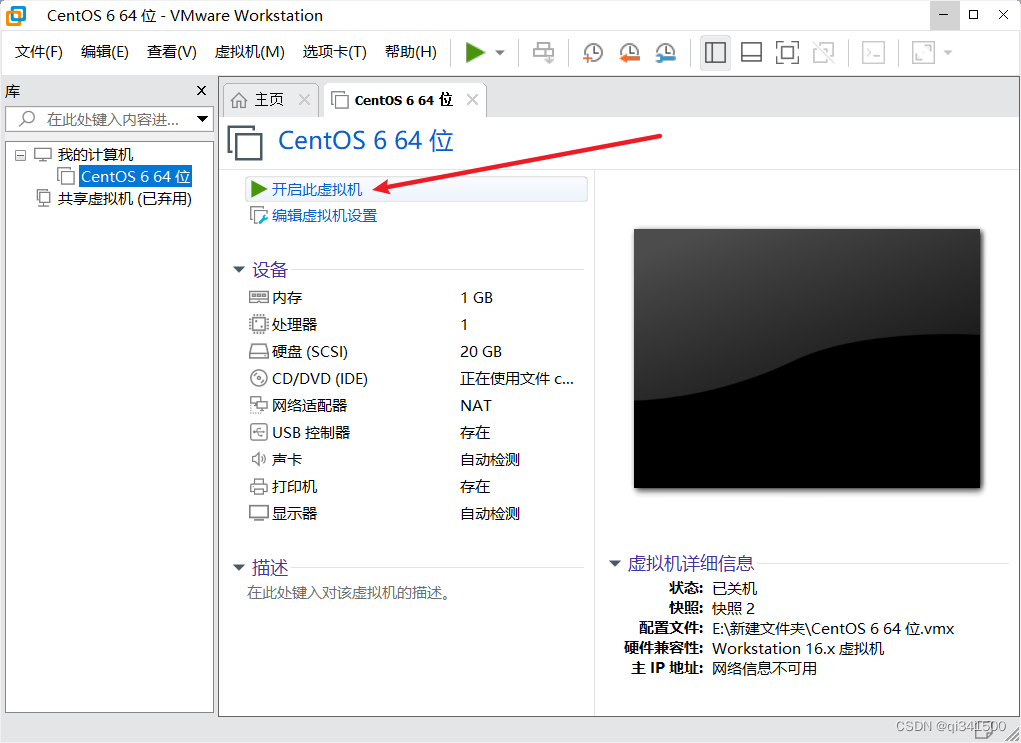This screenshot has height=743, width=1021.
Task: Click the VMware Workstation title bar app icon
Action: 16,16
